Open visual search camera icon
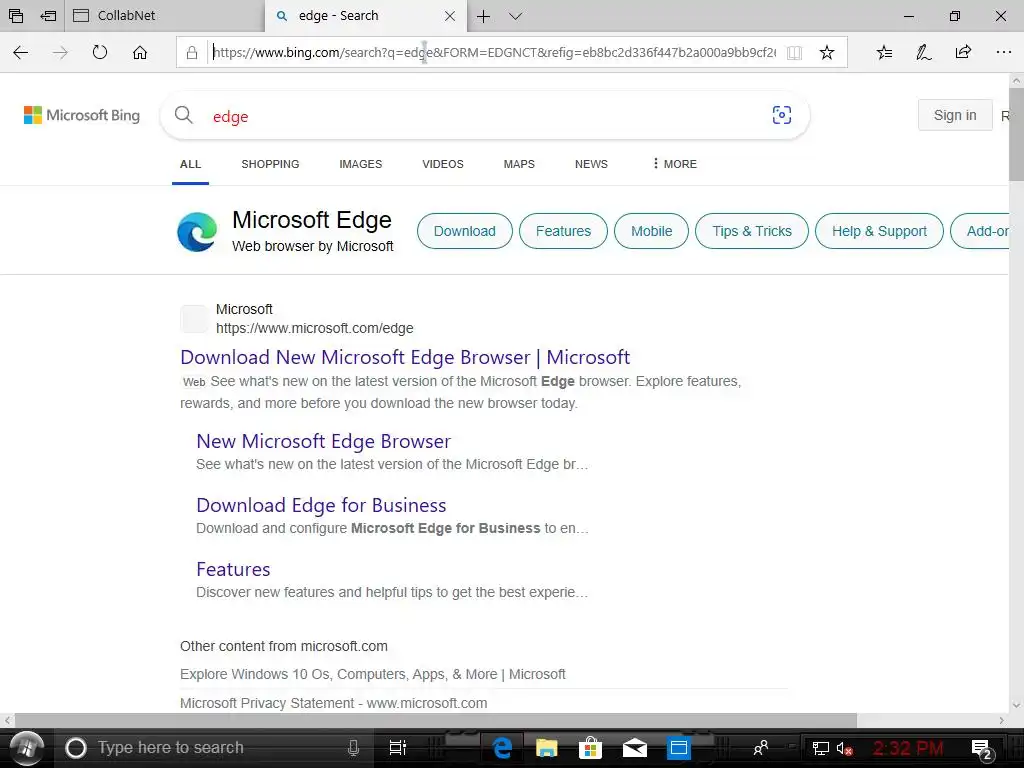This screenshot has width=1024, height=768. click(x=782, y=115)
